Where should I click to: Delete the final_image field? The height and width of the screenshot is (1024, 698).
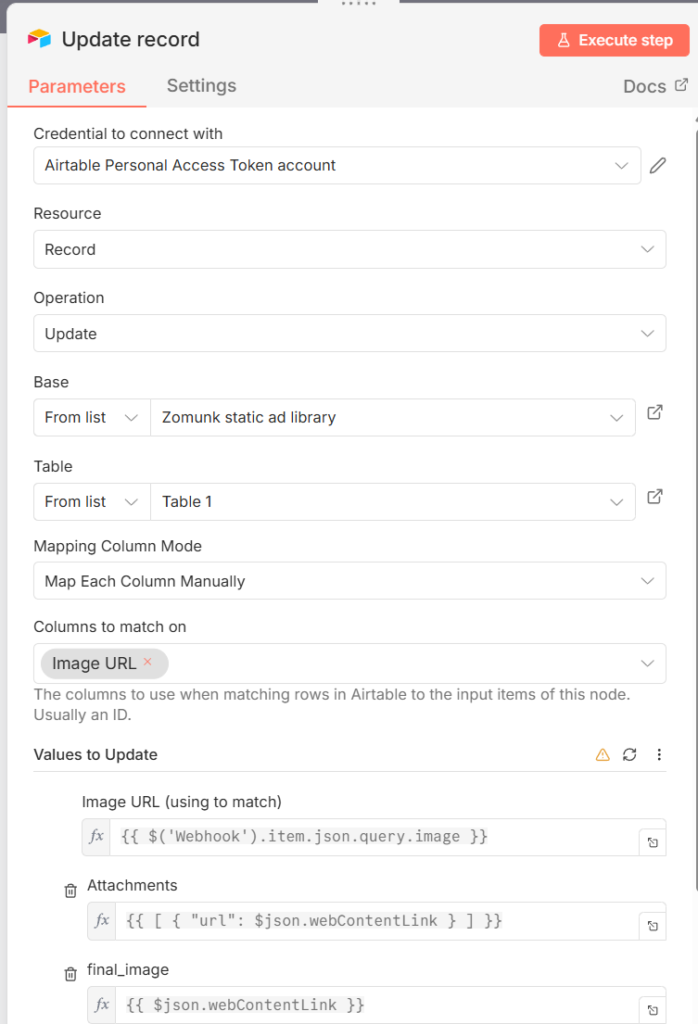click(x=70, y=974)
